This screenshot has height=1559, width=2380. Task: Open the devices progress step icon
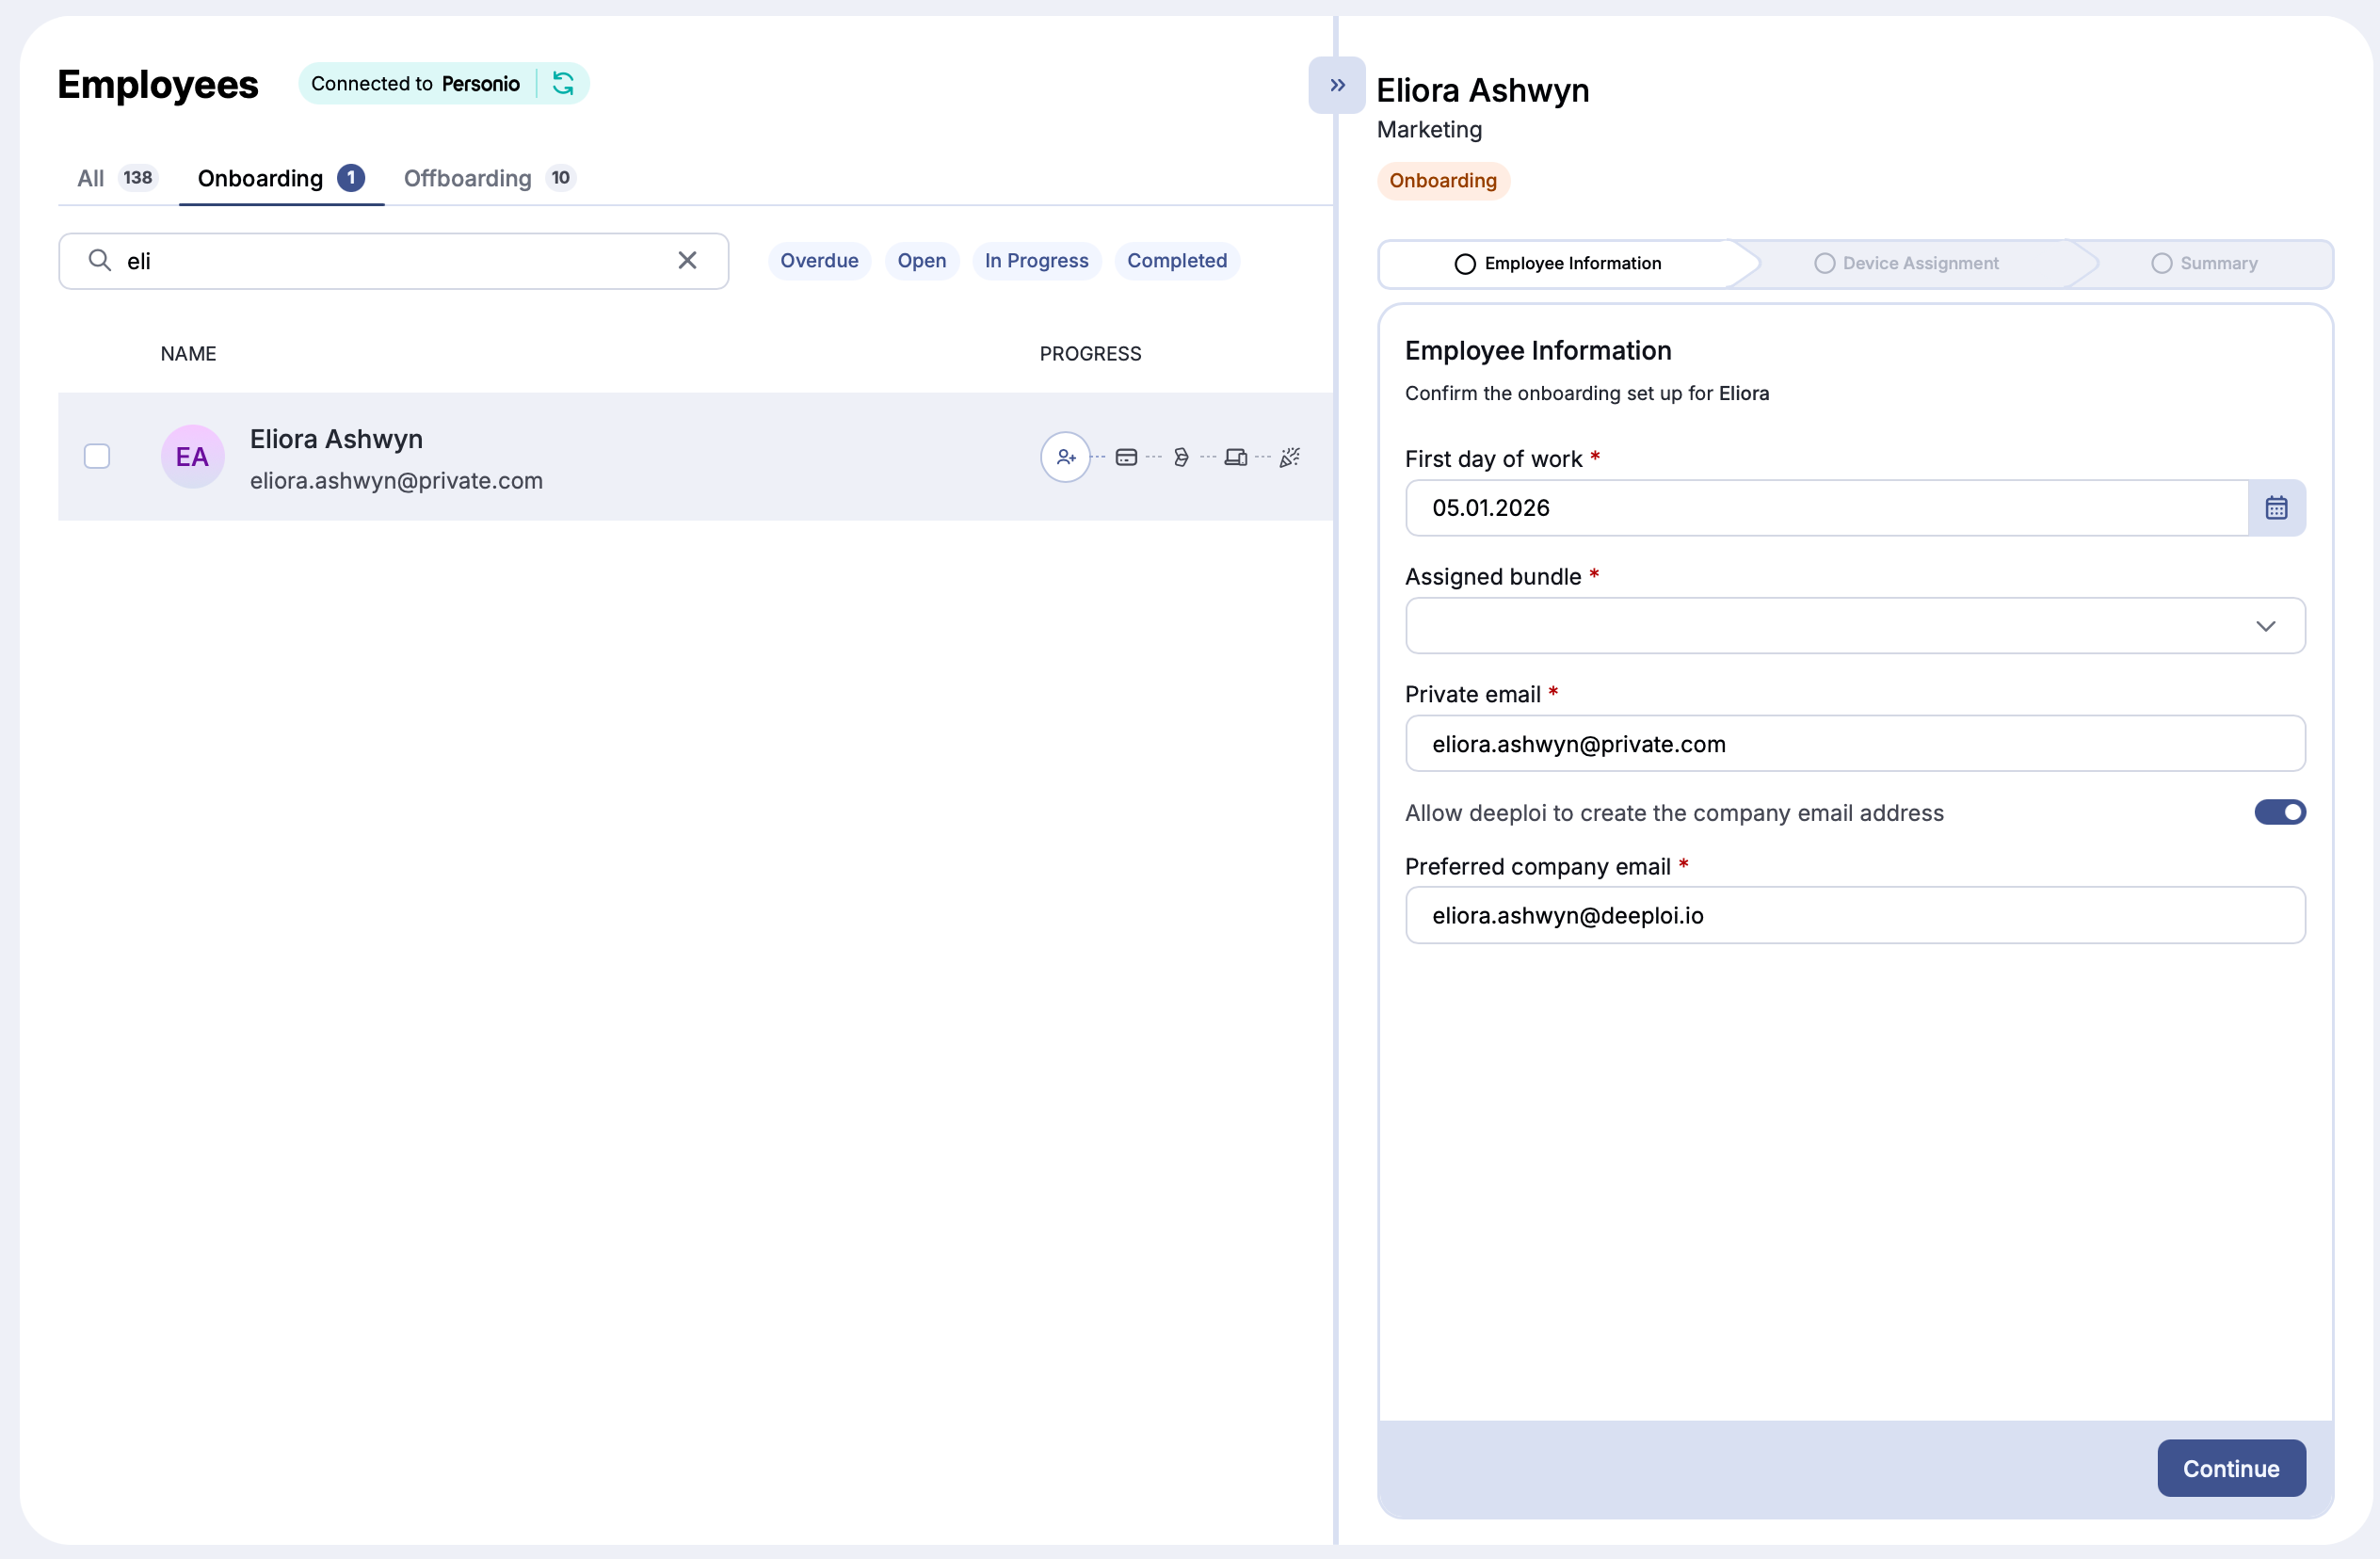click(x=1236, y=457)
